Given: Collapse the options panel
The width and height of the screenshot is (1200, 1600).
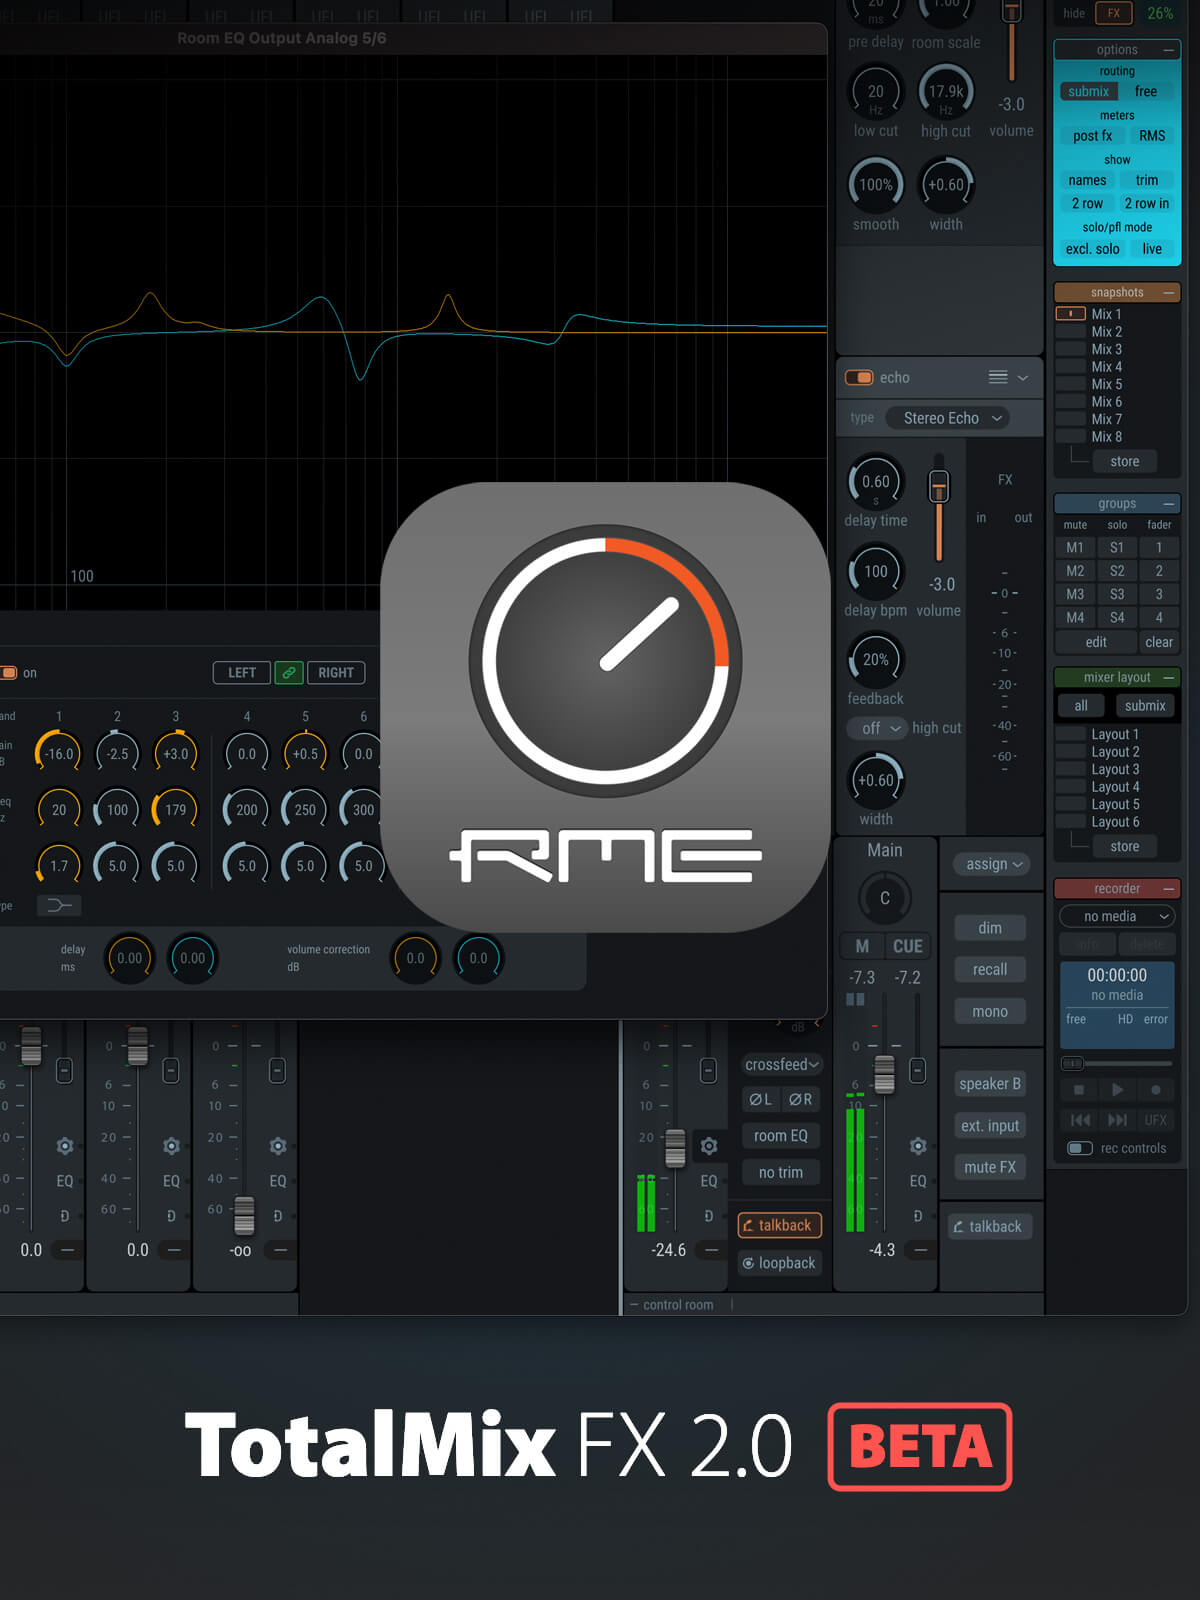Looking at the screenshot, I should tap(1168, 49).
